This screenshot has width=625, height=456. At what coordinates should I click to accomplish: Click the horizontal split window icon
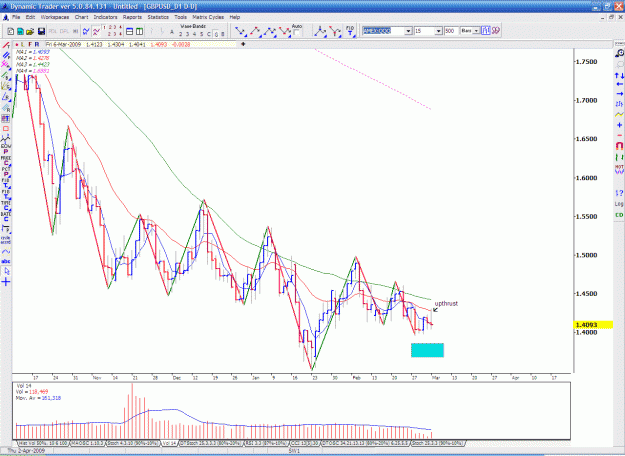point(130,31)
